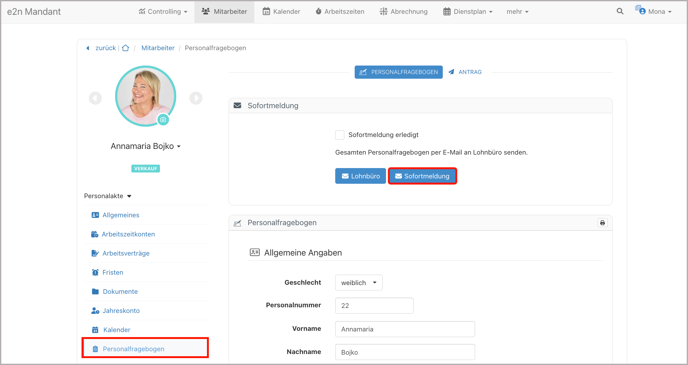
Task: Switch to the ANTRAG tab
Action: click(x=465, y=72)
